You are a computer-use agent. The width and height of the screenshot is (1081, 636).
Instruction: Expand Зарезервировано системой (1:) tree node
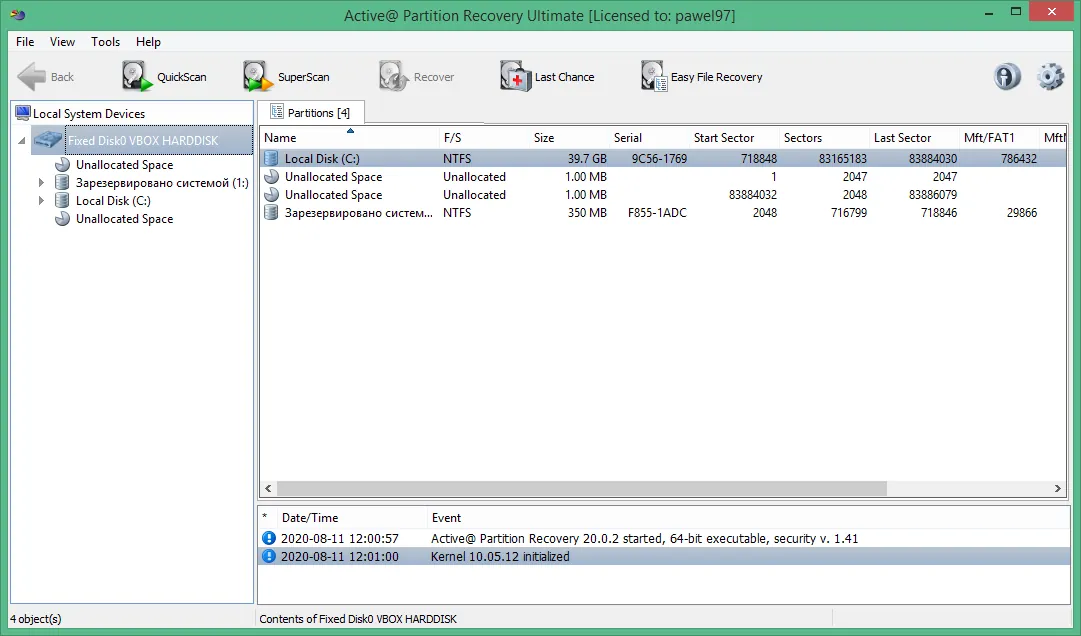(x=41, y=183)
